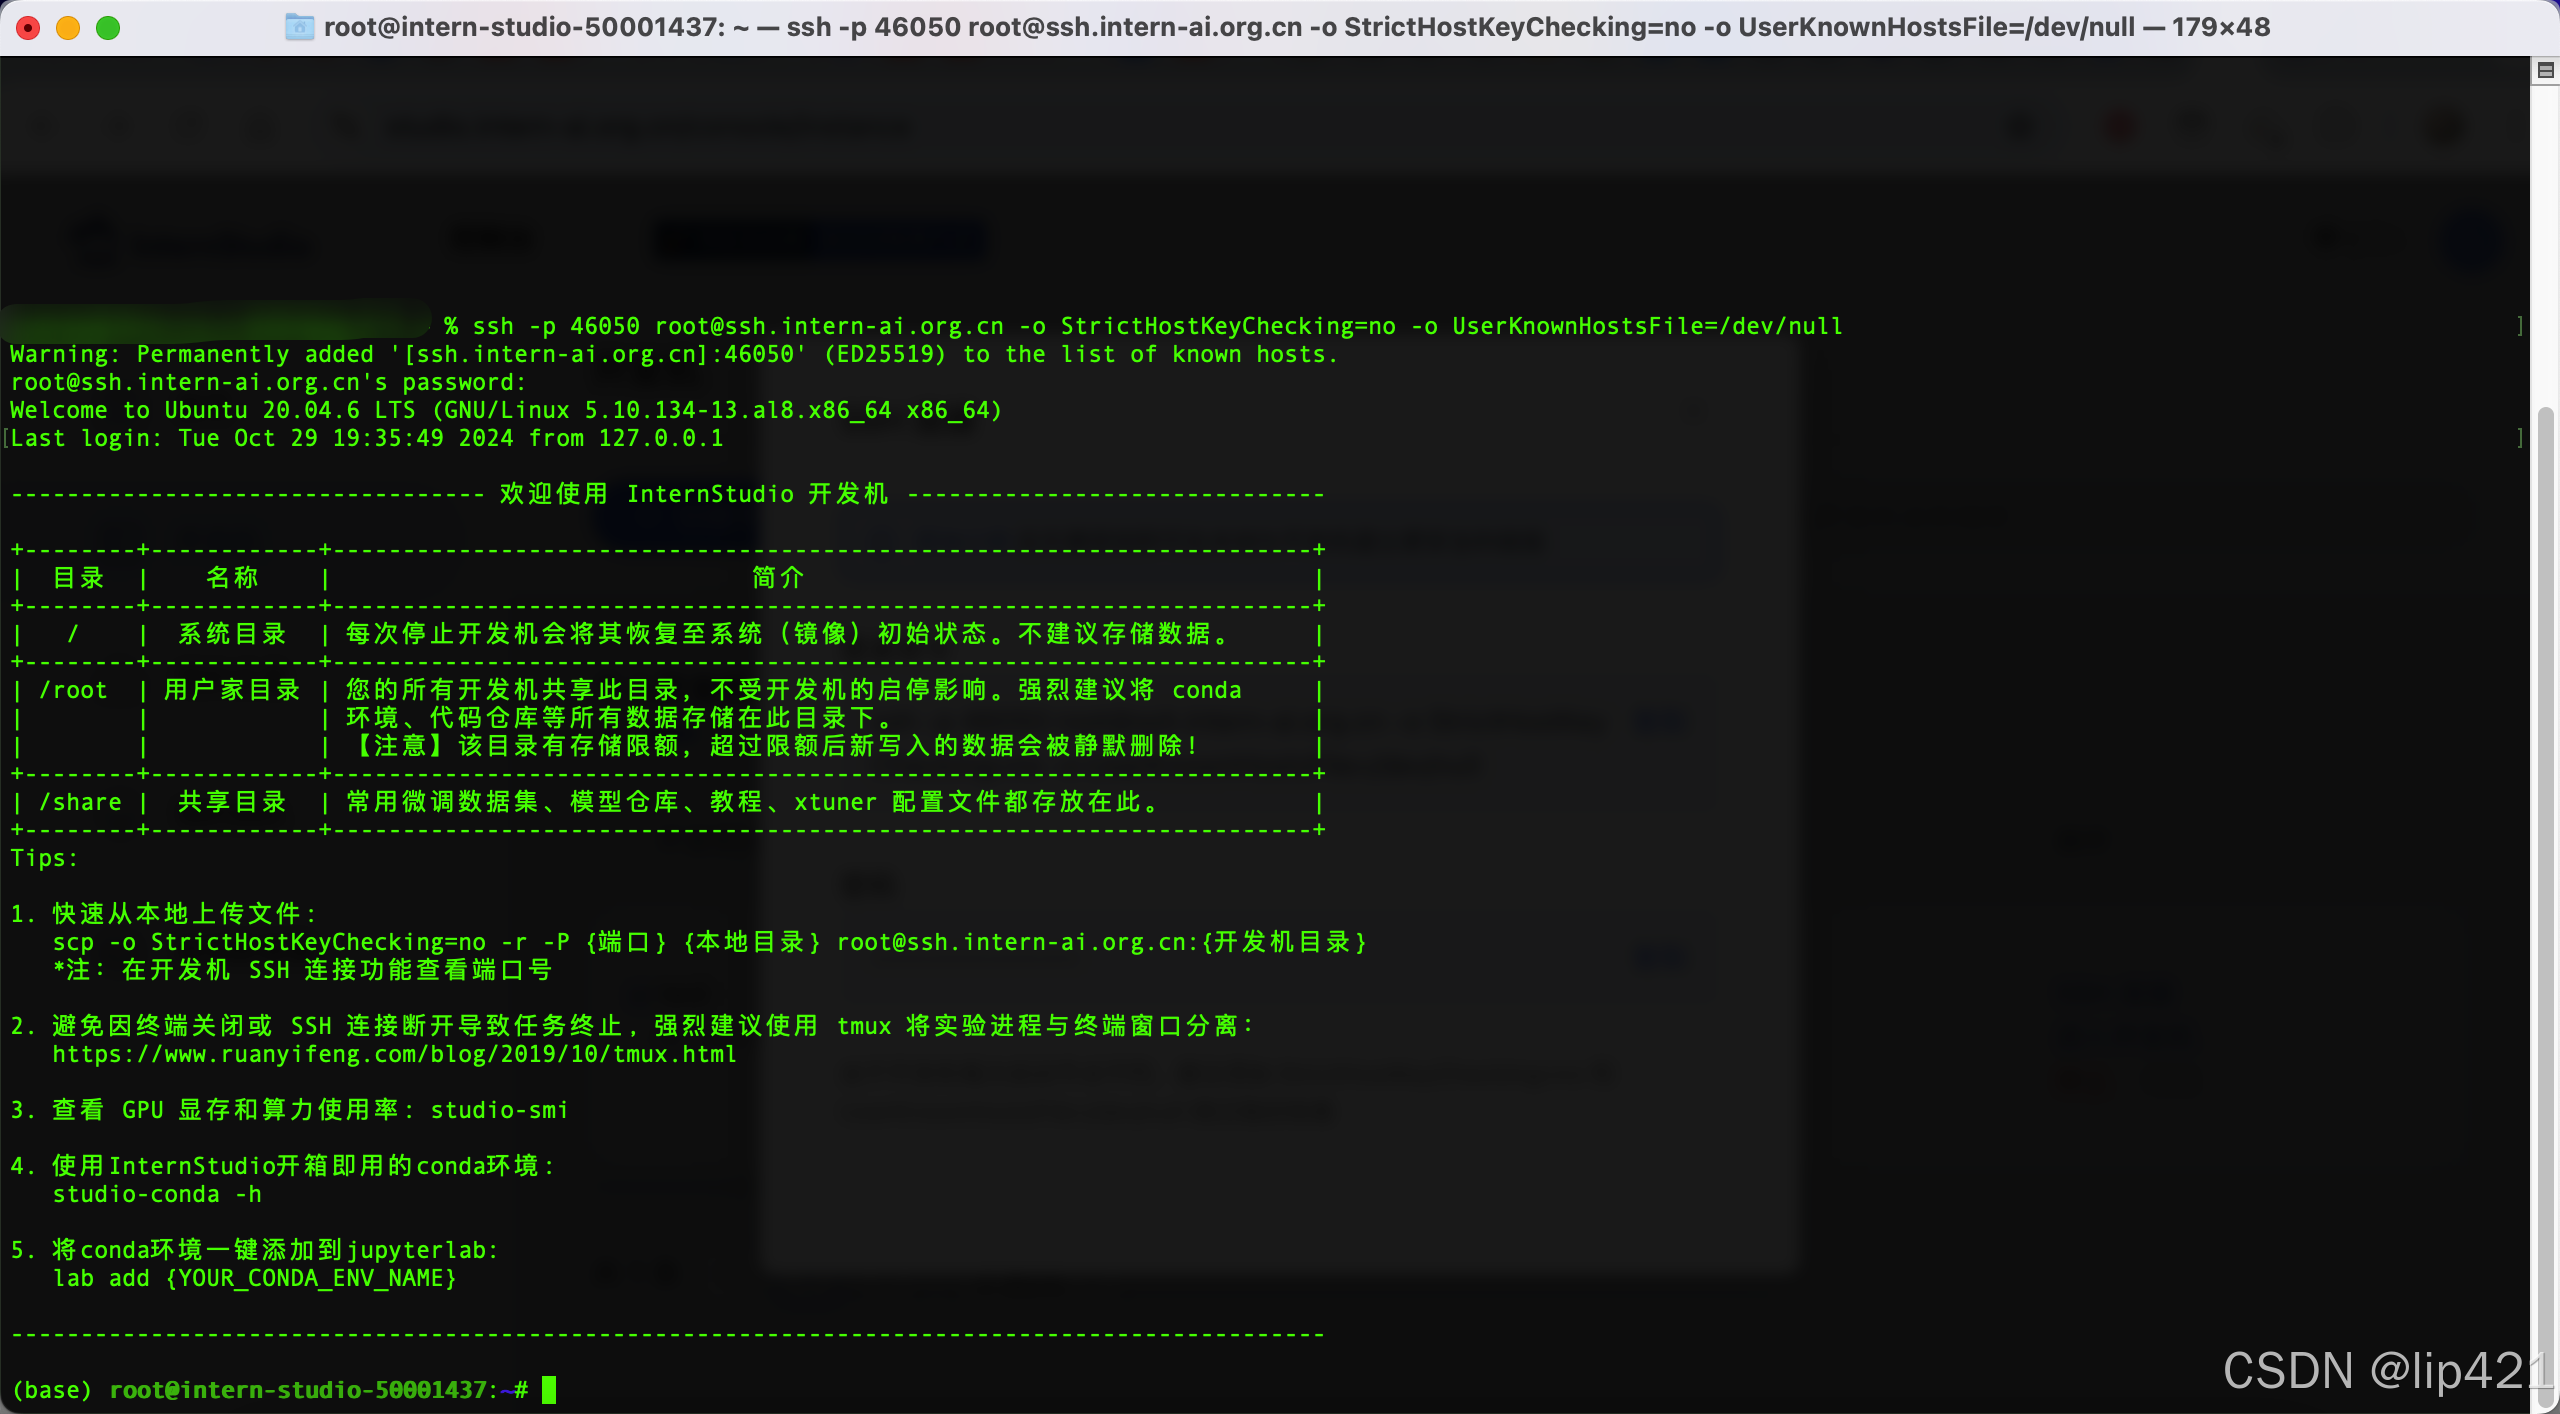Click the /root directory table cell
The width and height of the screenshot is (2560, 1414).
[73, 690]
